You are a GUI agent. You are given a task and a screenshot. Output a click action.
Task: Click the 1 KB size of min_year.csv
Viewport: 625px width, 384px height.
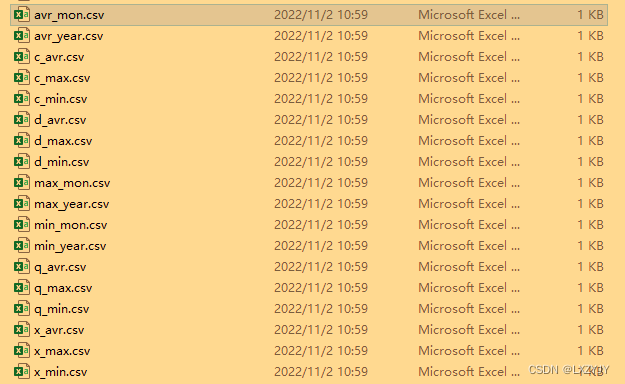[591, 246]
